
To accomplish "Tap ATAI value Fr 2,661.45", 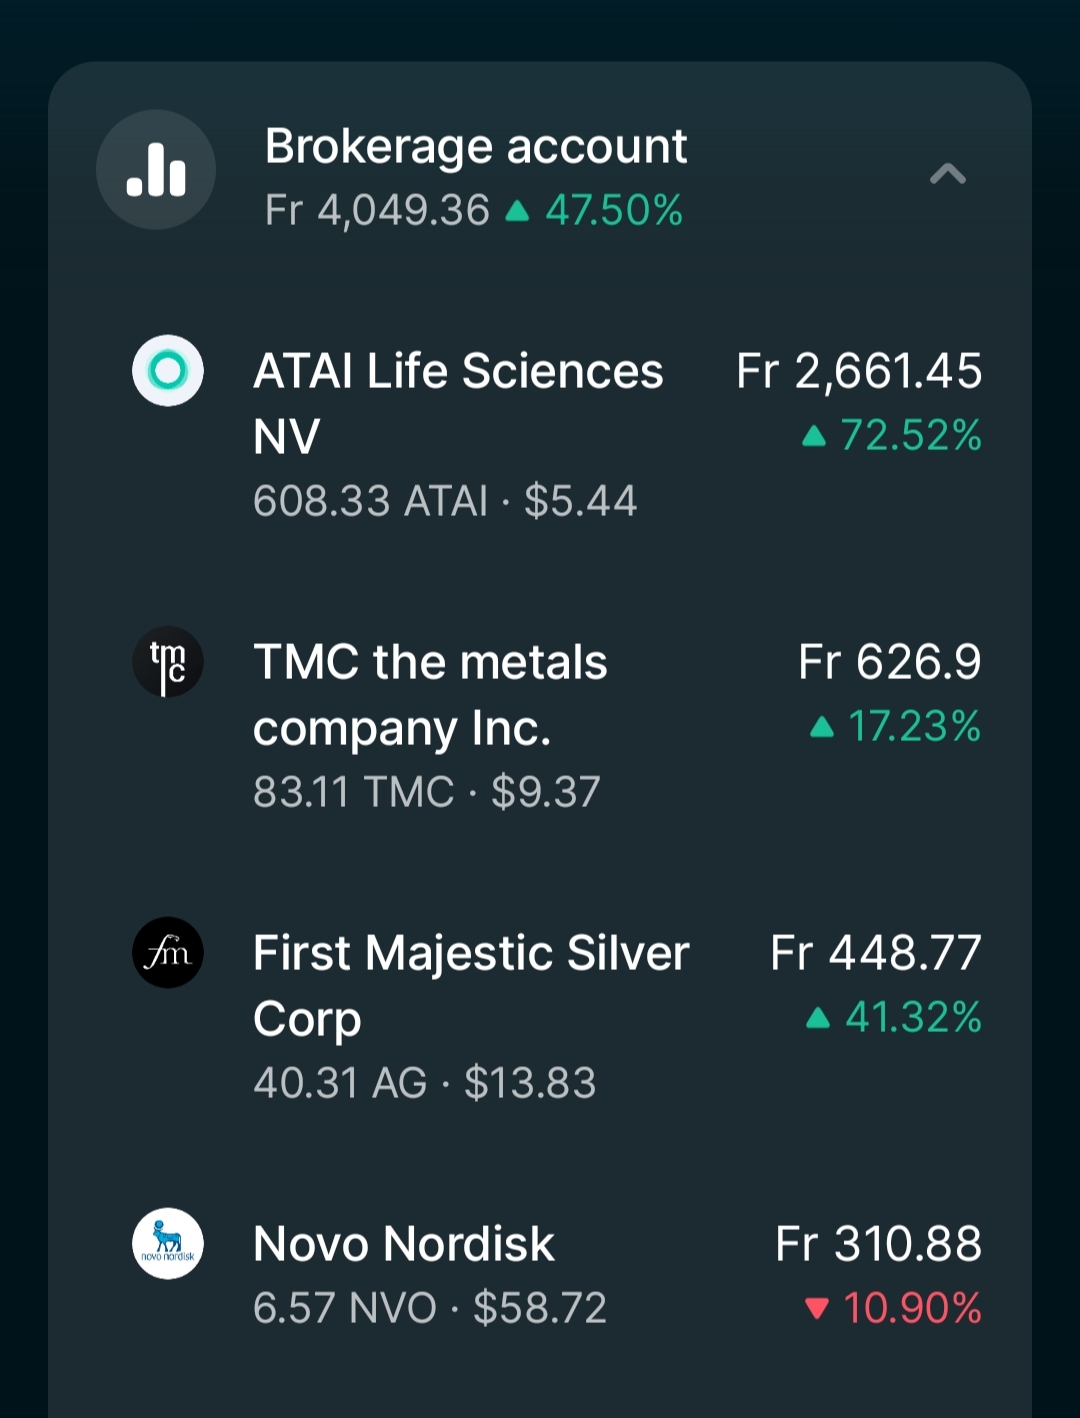I will (x=859, y=371).
